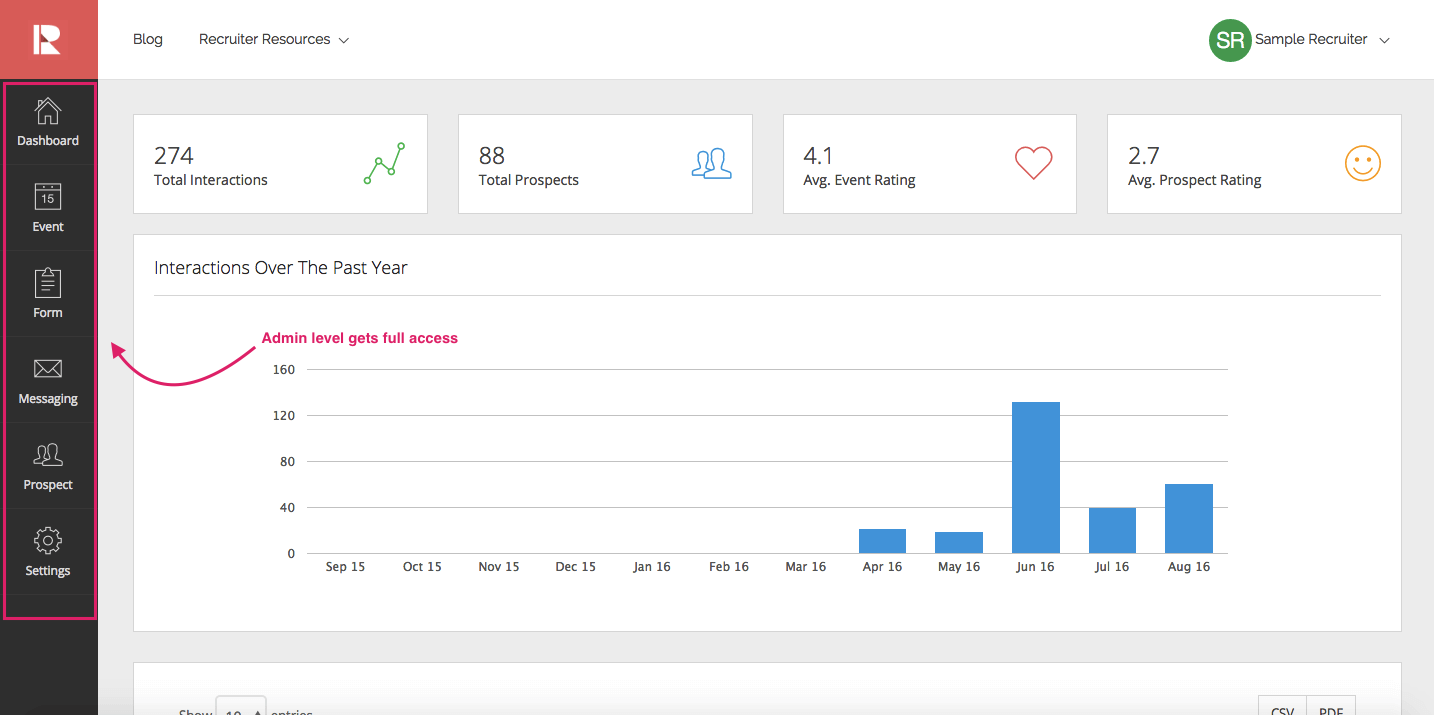Open the Blog link

click(x=148, y=40)
